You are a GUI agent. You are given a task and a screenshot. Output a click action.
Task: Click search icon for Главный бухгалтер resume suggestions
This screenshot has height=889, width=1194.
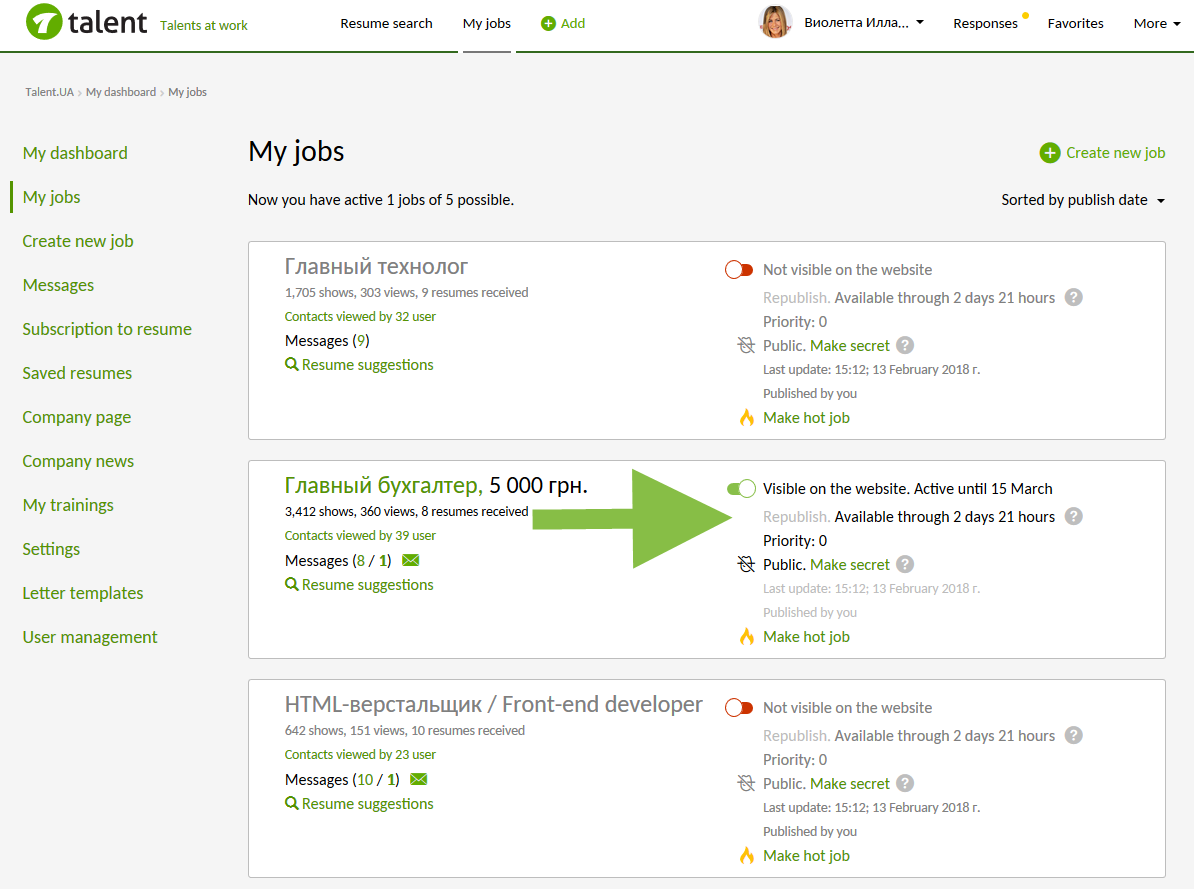click(x=292, y=584)
